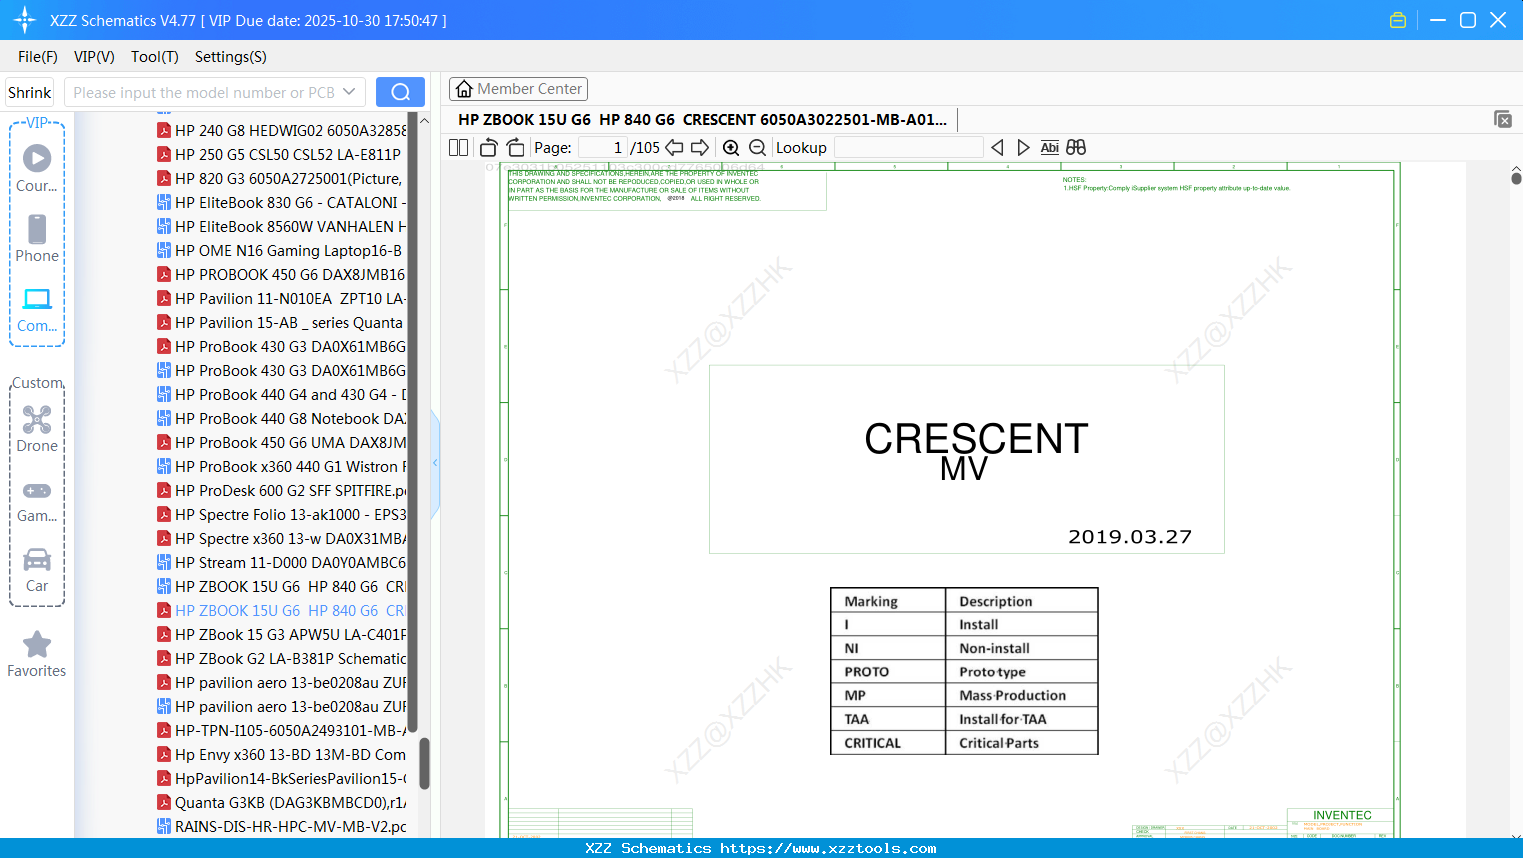Open HP EliteBook 830 G6 CATALONI file
1523x858 pixels.
pyautogui.click(x=282, y=202)
